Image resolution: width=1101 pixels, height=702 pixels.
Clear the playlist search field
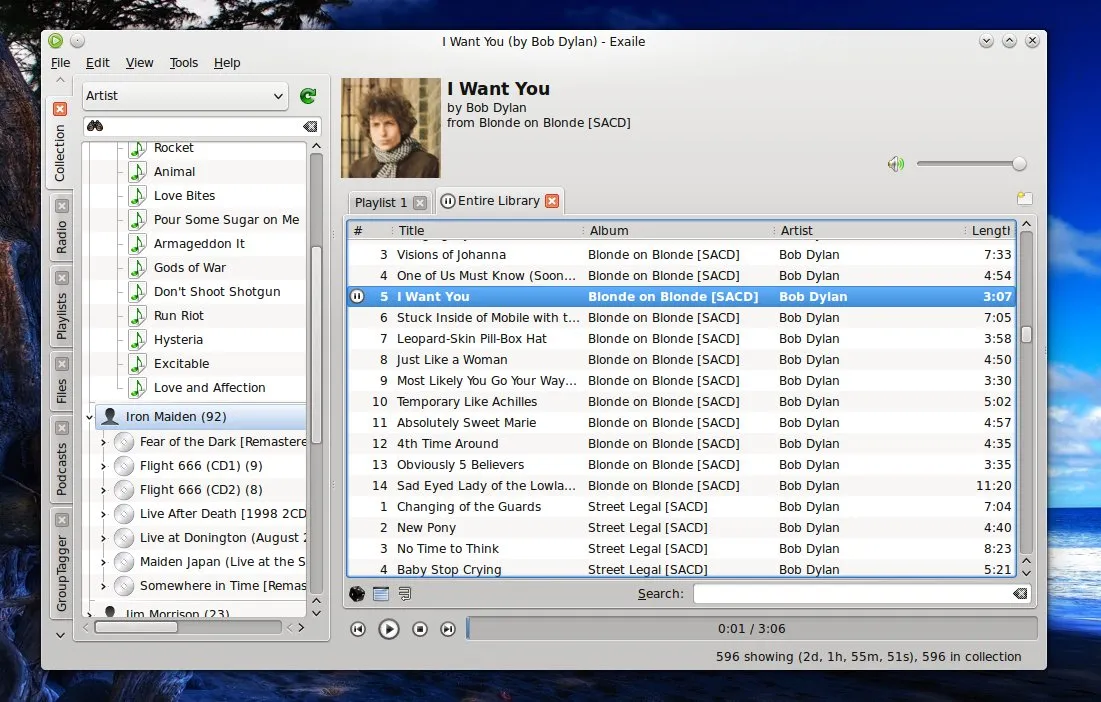tap(1019, 594)
